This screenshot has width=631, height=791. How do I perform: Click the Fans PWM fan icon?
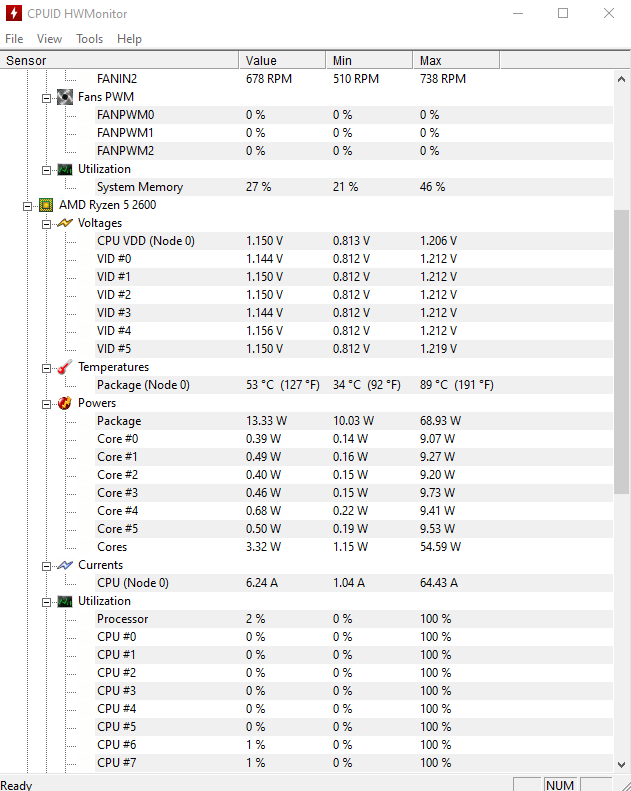(x=64, y=97)
